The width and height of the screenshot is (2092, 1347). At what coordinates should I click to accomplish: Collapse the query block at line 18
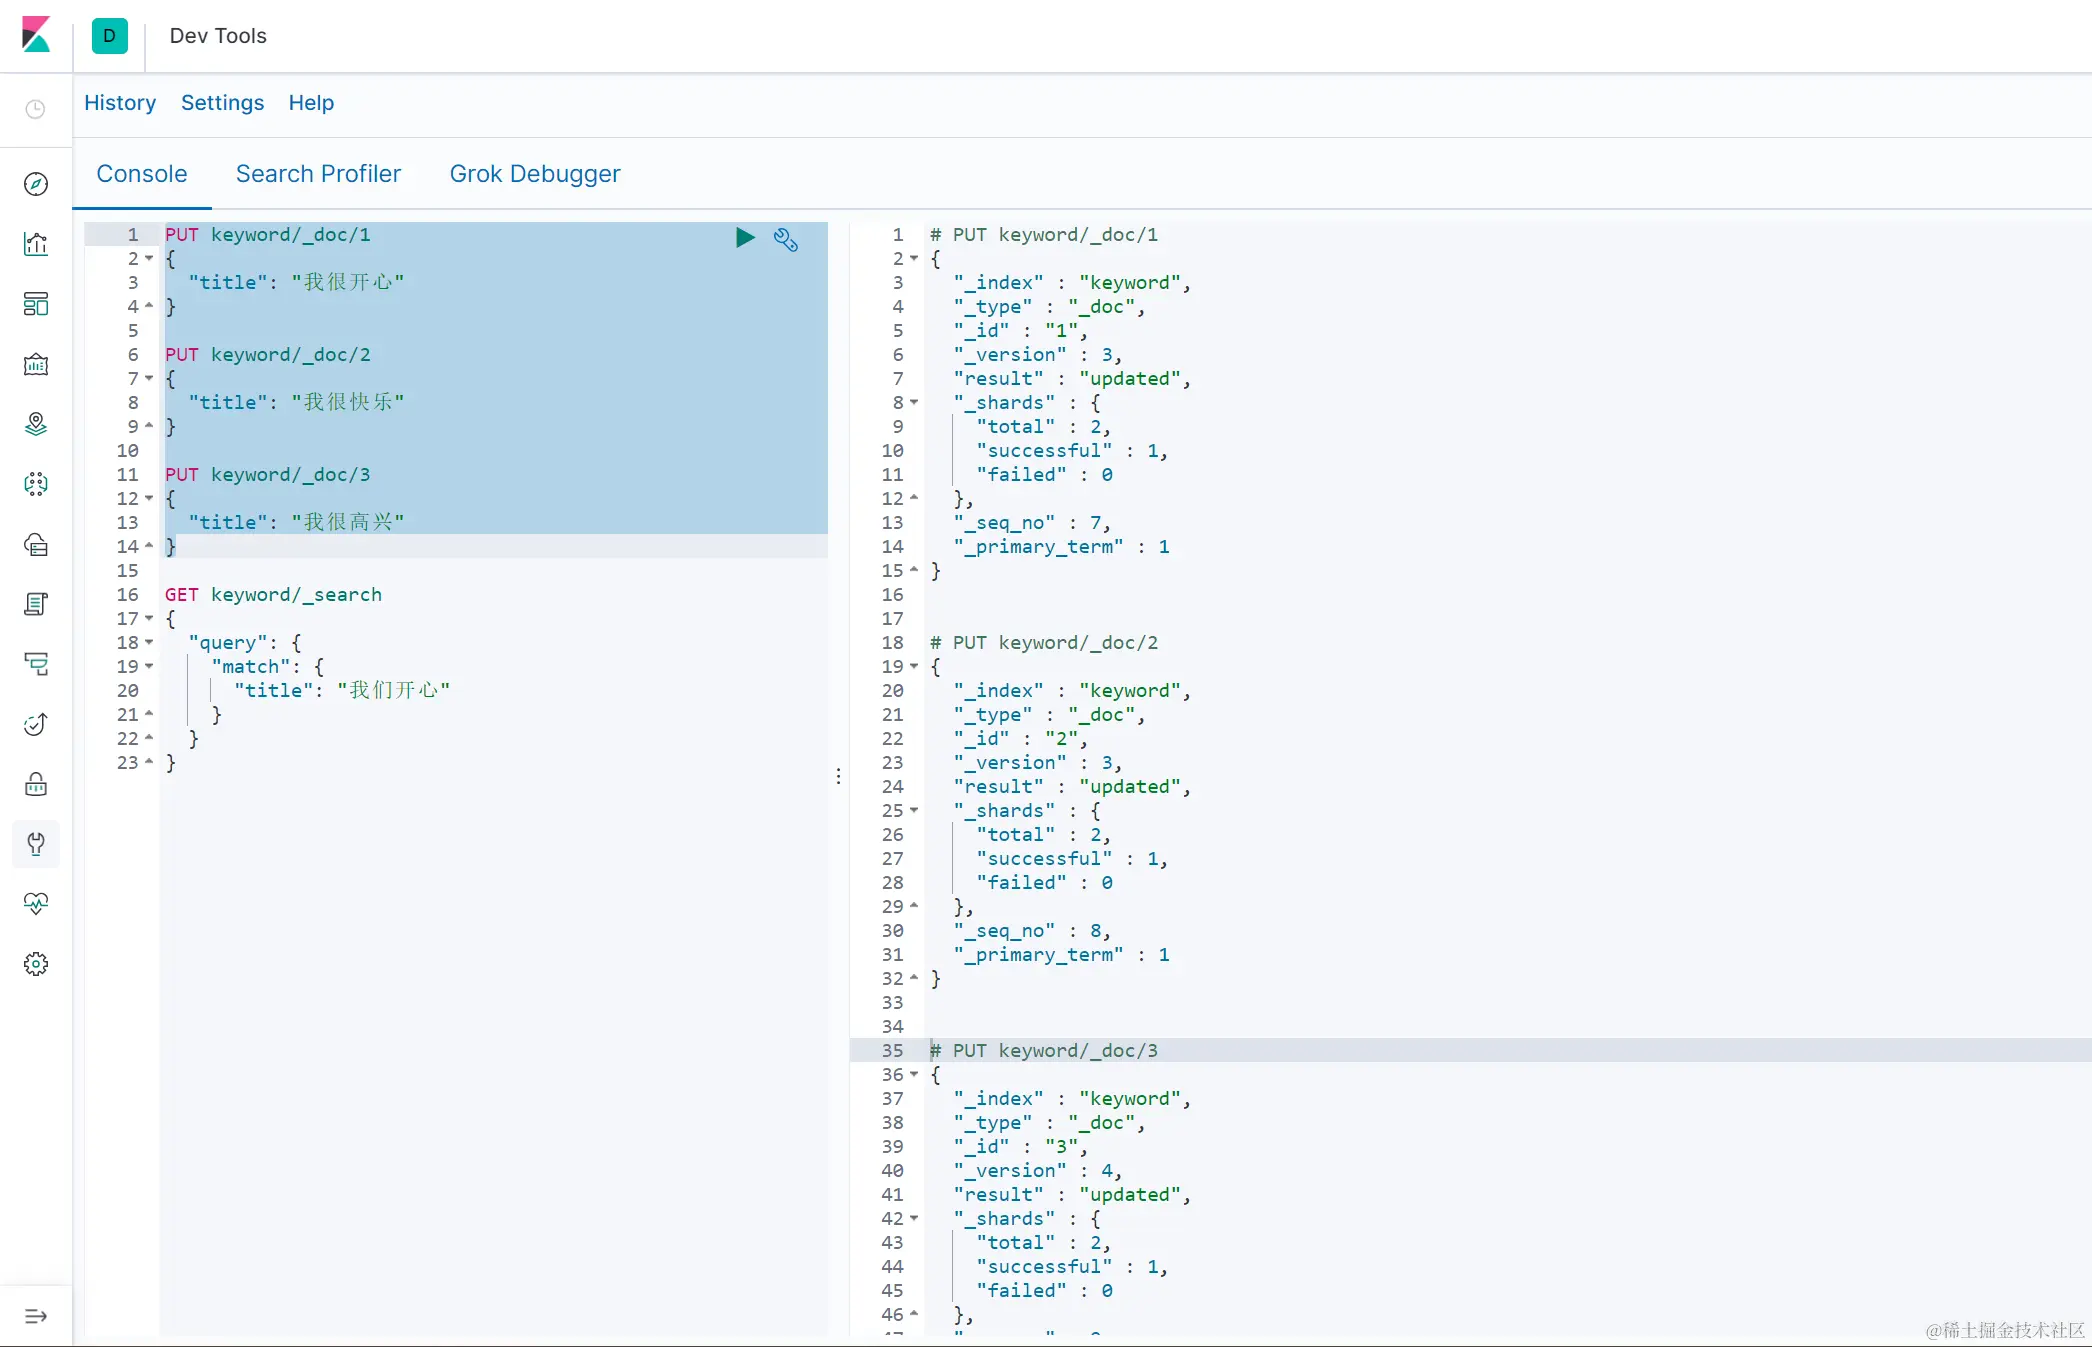pos(149,642)
